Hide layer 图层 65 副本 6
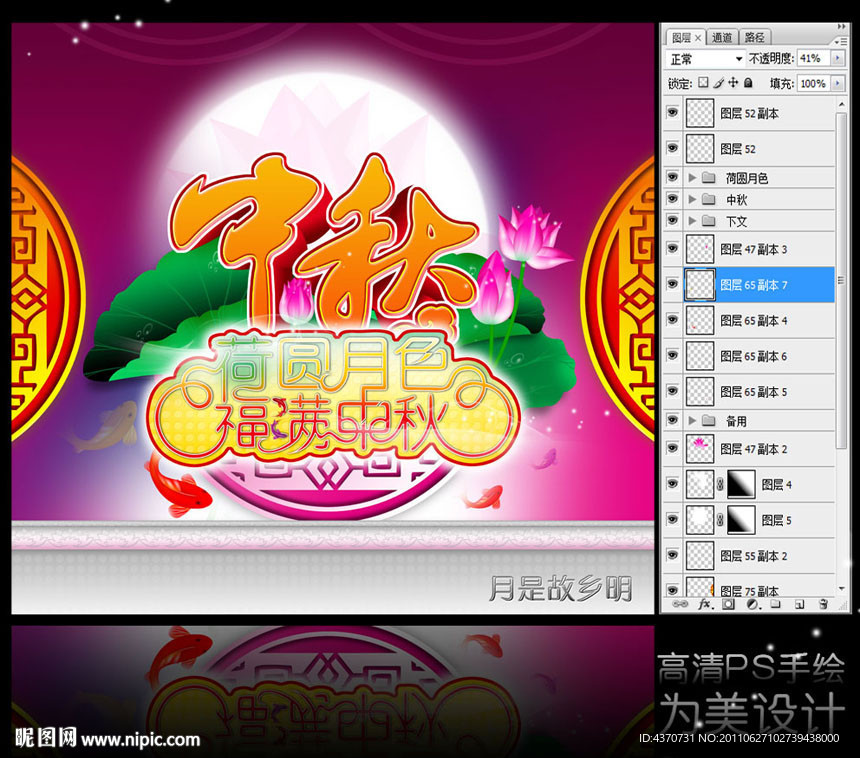Image resolution: width=860 pixels, height=758 pixels. (x=672, y=355)
